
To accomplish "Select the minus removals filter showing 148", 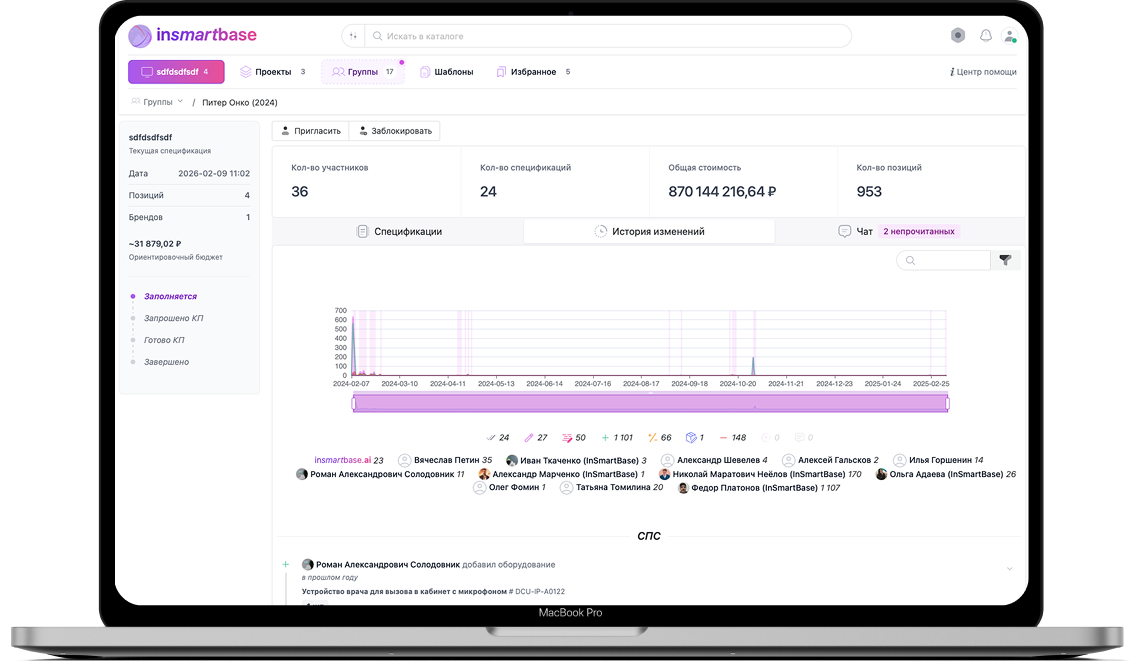I will pyautogui.click(x=732, y=437).
